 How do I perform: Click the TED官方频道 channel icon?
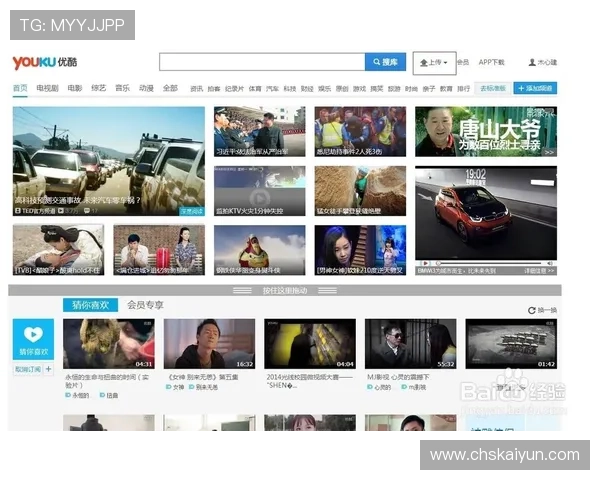pos(18,211)
